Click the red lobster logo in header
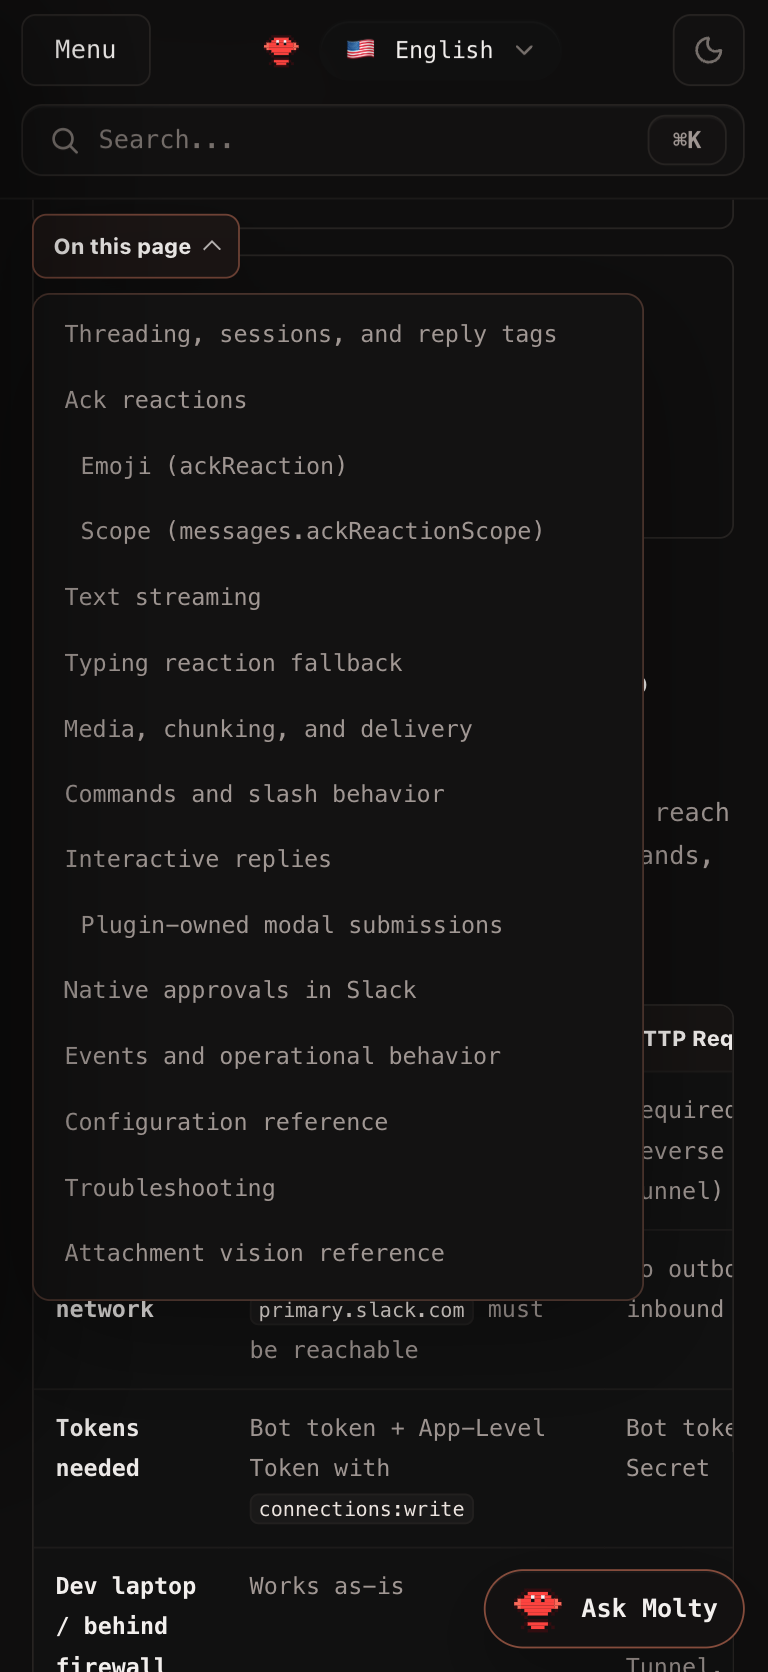This screenshot has height=1672, width=768. (x=281, y=50)
